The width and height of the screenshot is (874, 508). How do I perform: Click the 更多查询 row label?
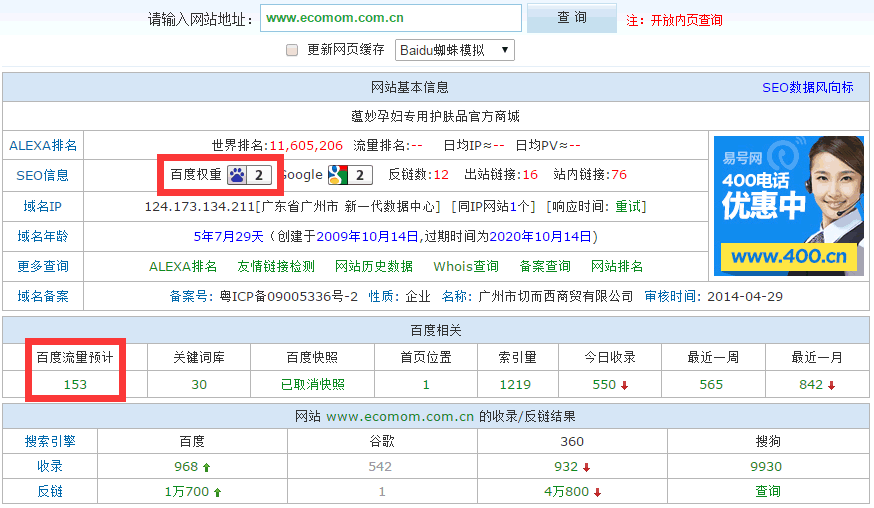pos(43,267)
